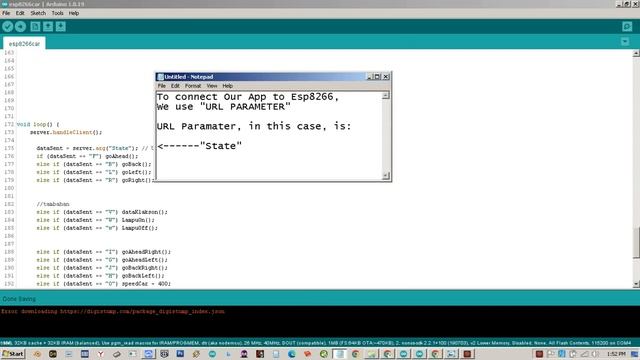Click the code line 'void loop() {'

click(38, 124)
